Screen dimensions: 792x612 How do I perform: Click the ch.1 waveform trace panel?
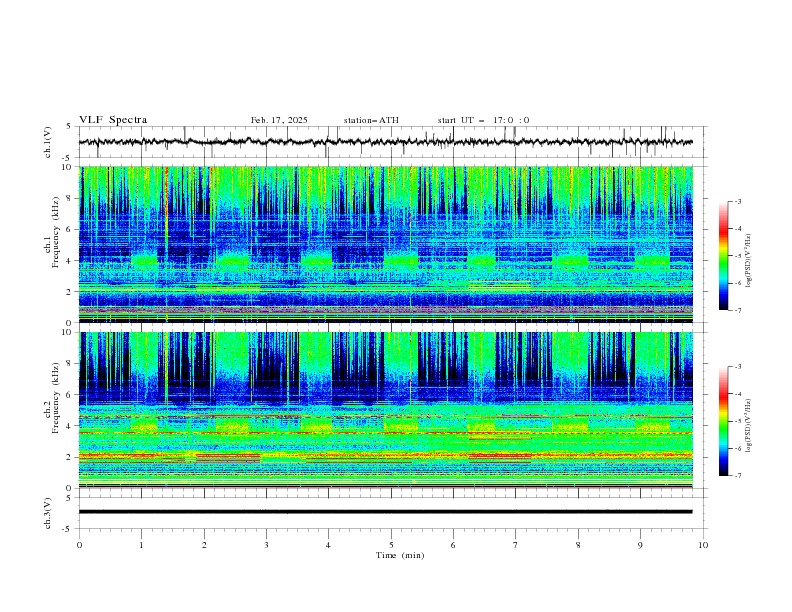click(x=392, y=142)
